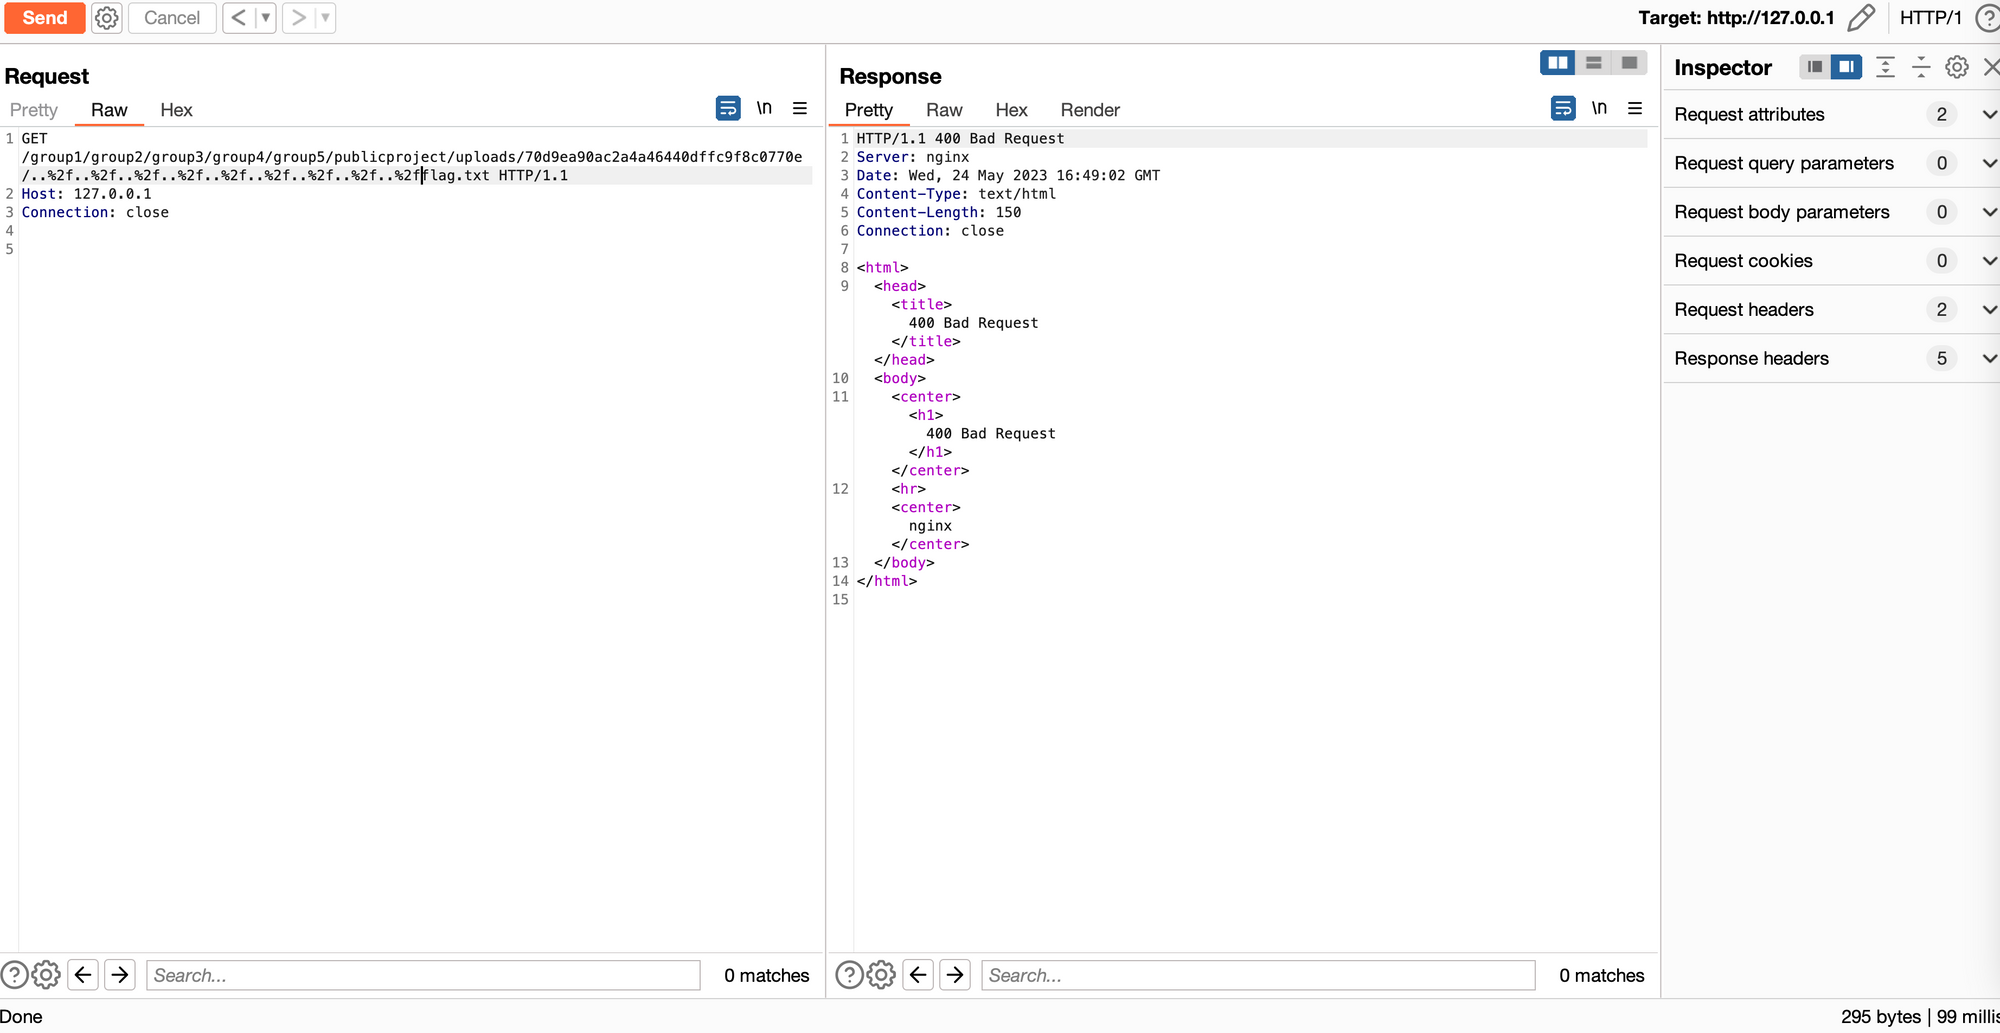Viewport: 2000px width, 1033px height.
Task: Jump to previous Request search match
Action: pyautogui.click(x=84, y=975)
